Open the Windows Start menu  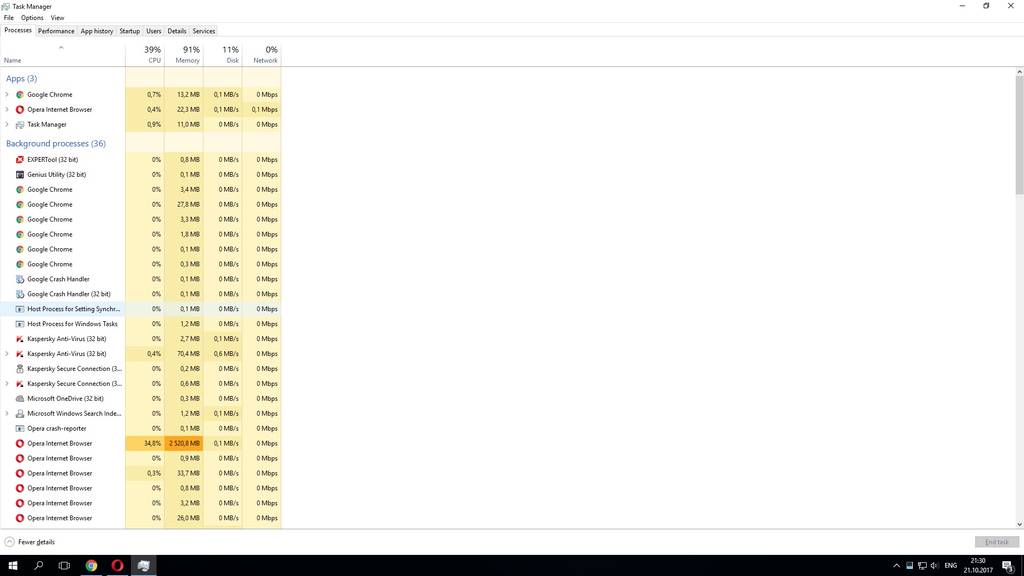click(12, 566)
